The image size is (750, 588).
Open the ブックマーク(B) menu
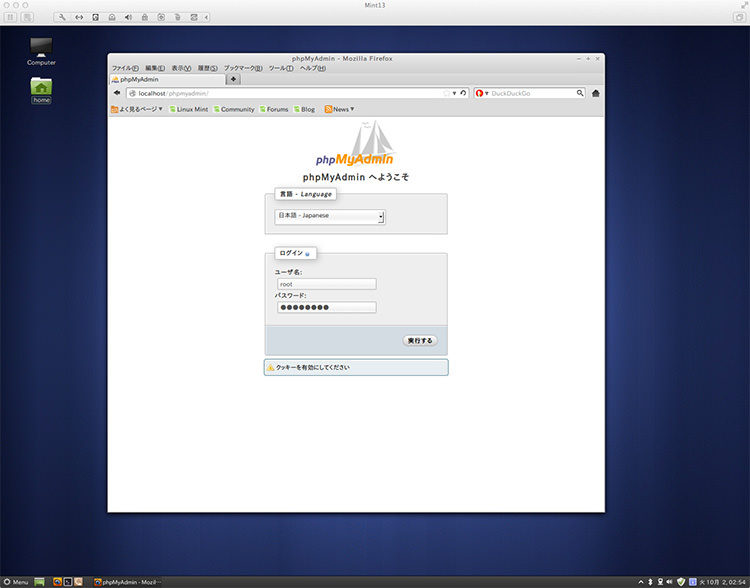click(x=243, y=68)
